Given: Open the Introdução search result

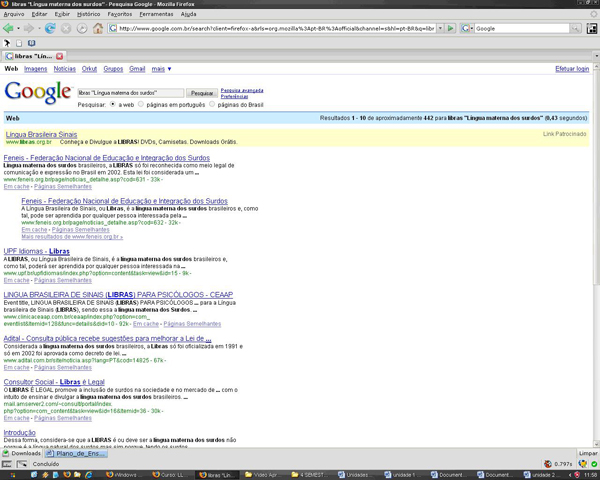Looking at the screenshot, I should click(20, 433).
